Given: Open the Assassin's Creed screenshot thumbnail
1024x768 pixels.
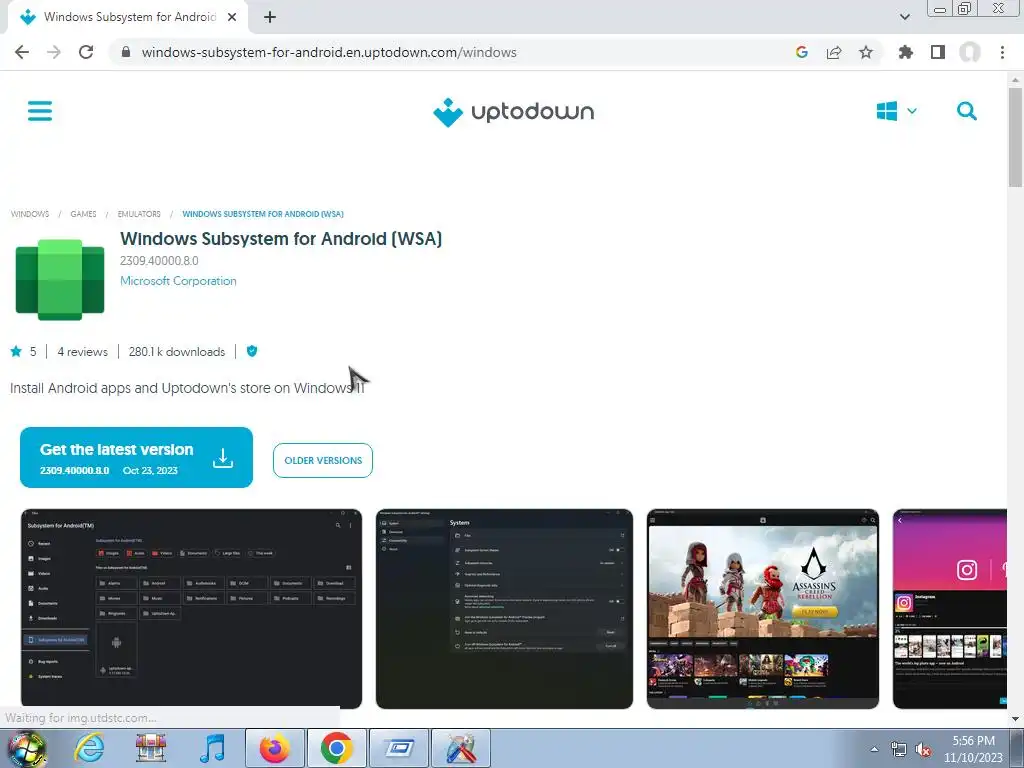Looking at the screenshot, I should click(763, 609).
